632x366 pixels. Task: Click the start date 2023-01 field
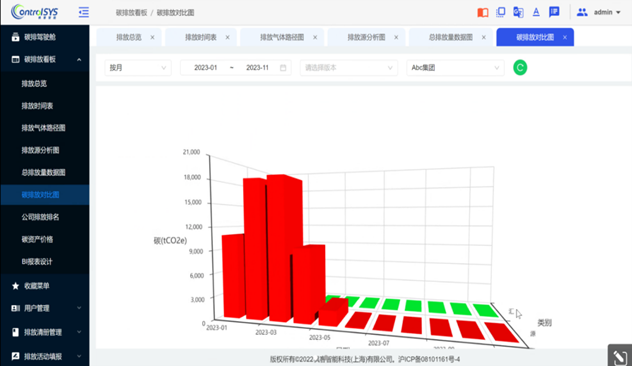click(x=206, y=68)
